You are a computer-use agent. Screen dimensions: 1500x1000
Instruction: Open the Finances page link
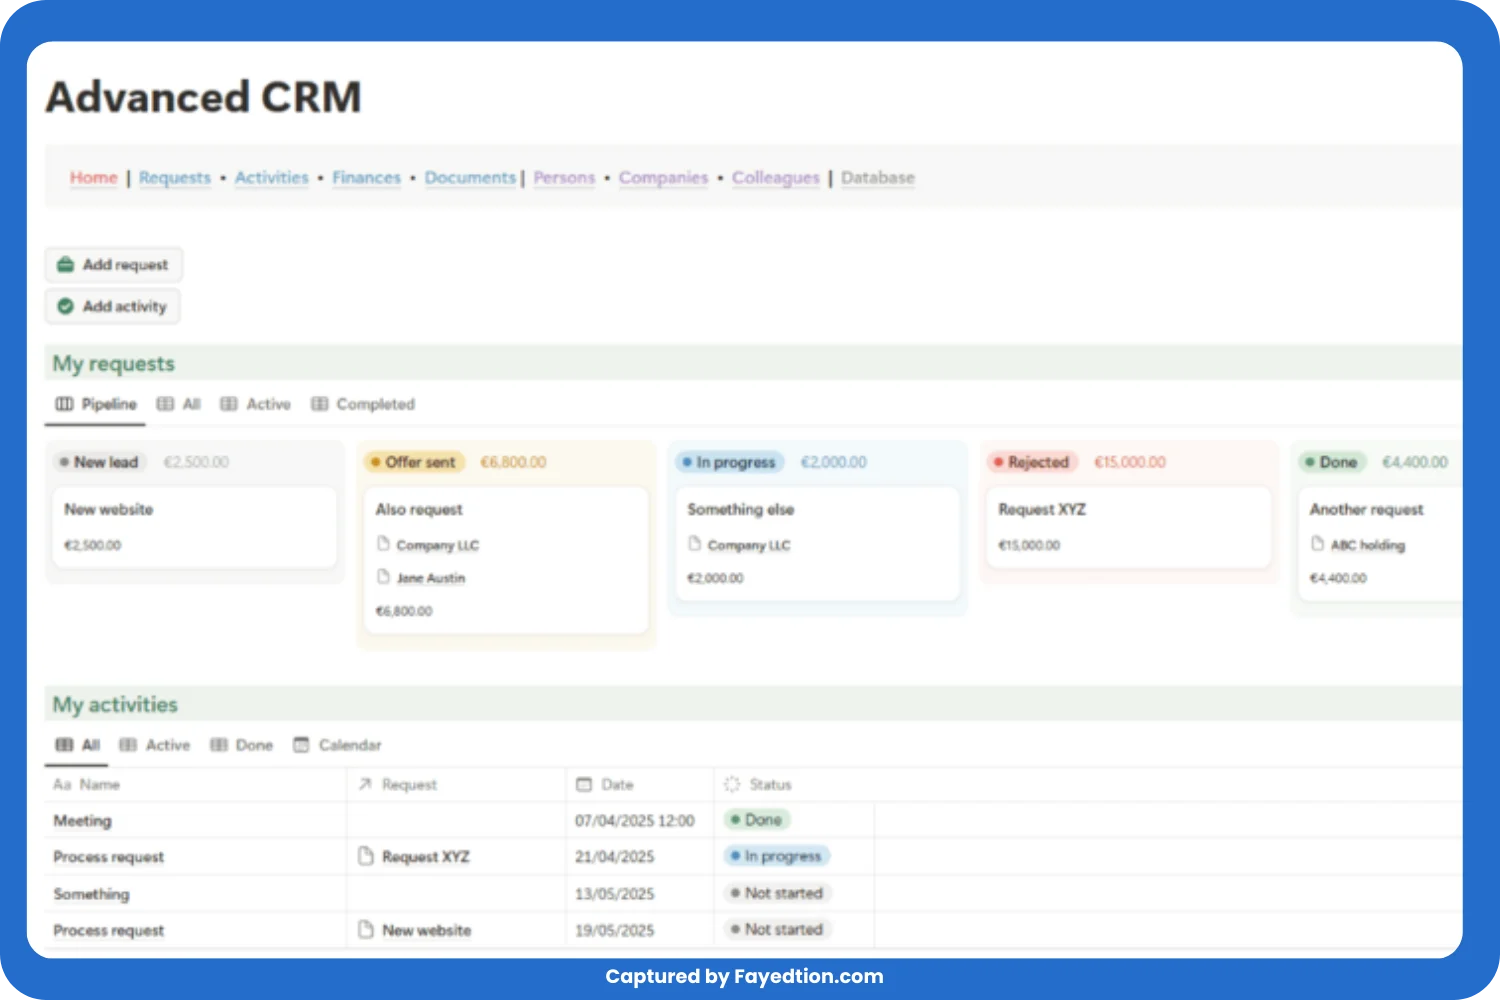pyautogui.click(x=366, y=178)
